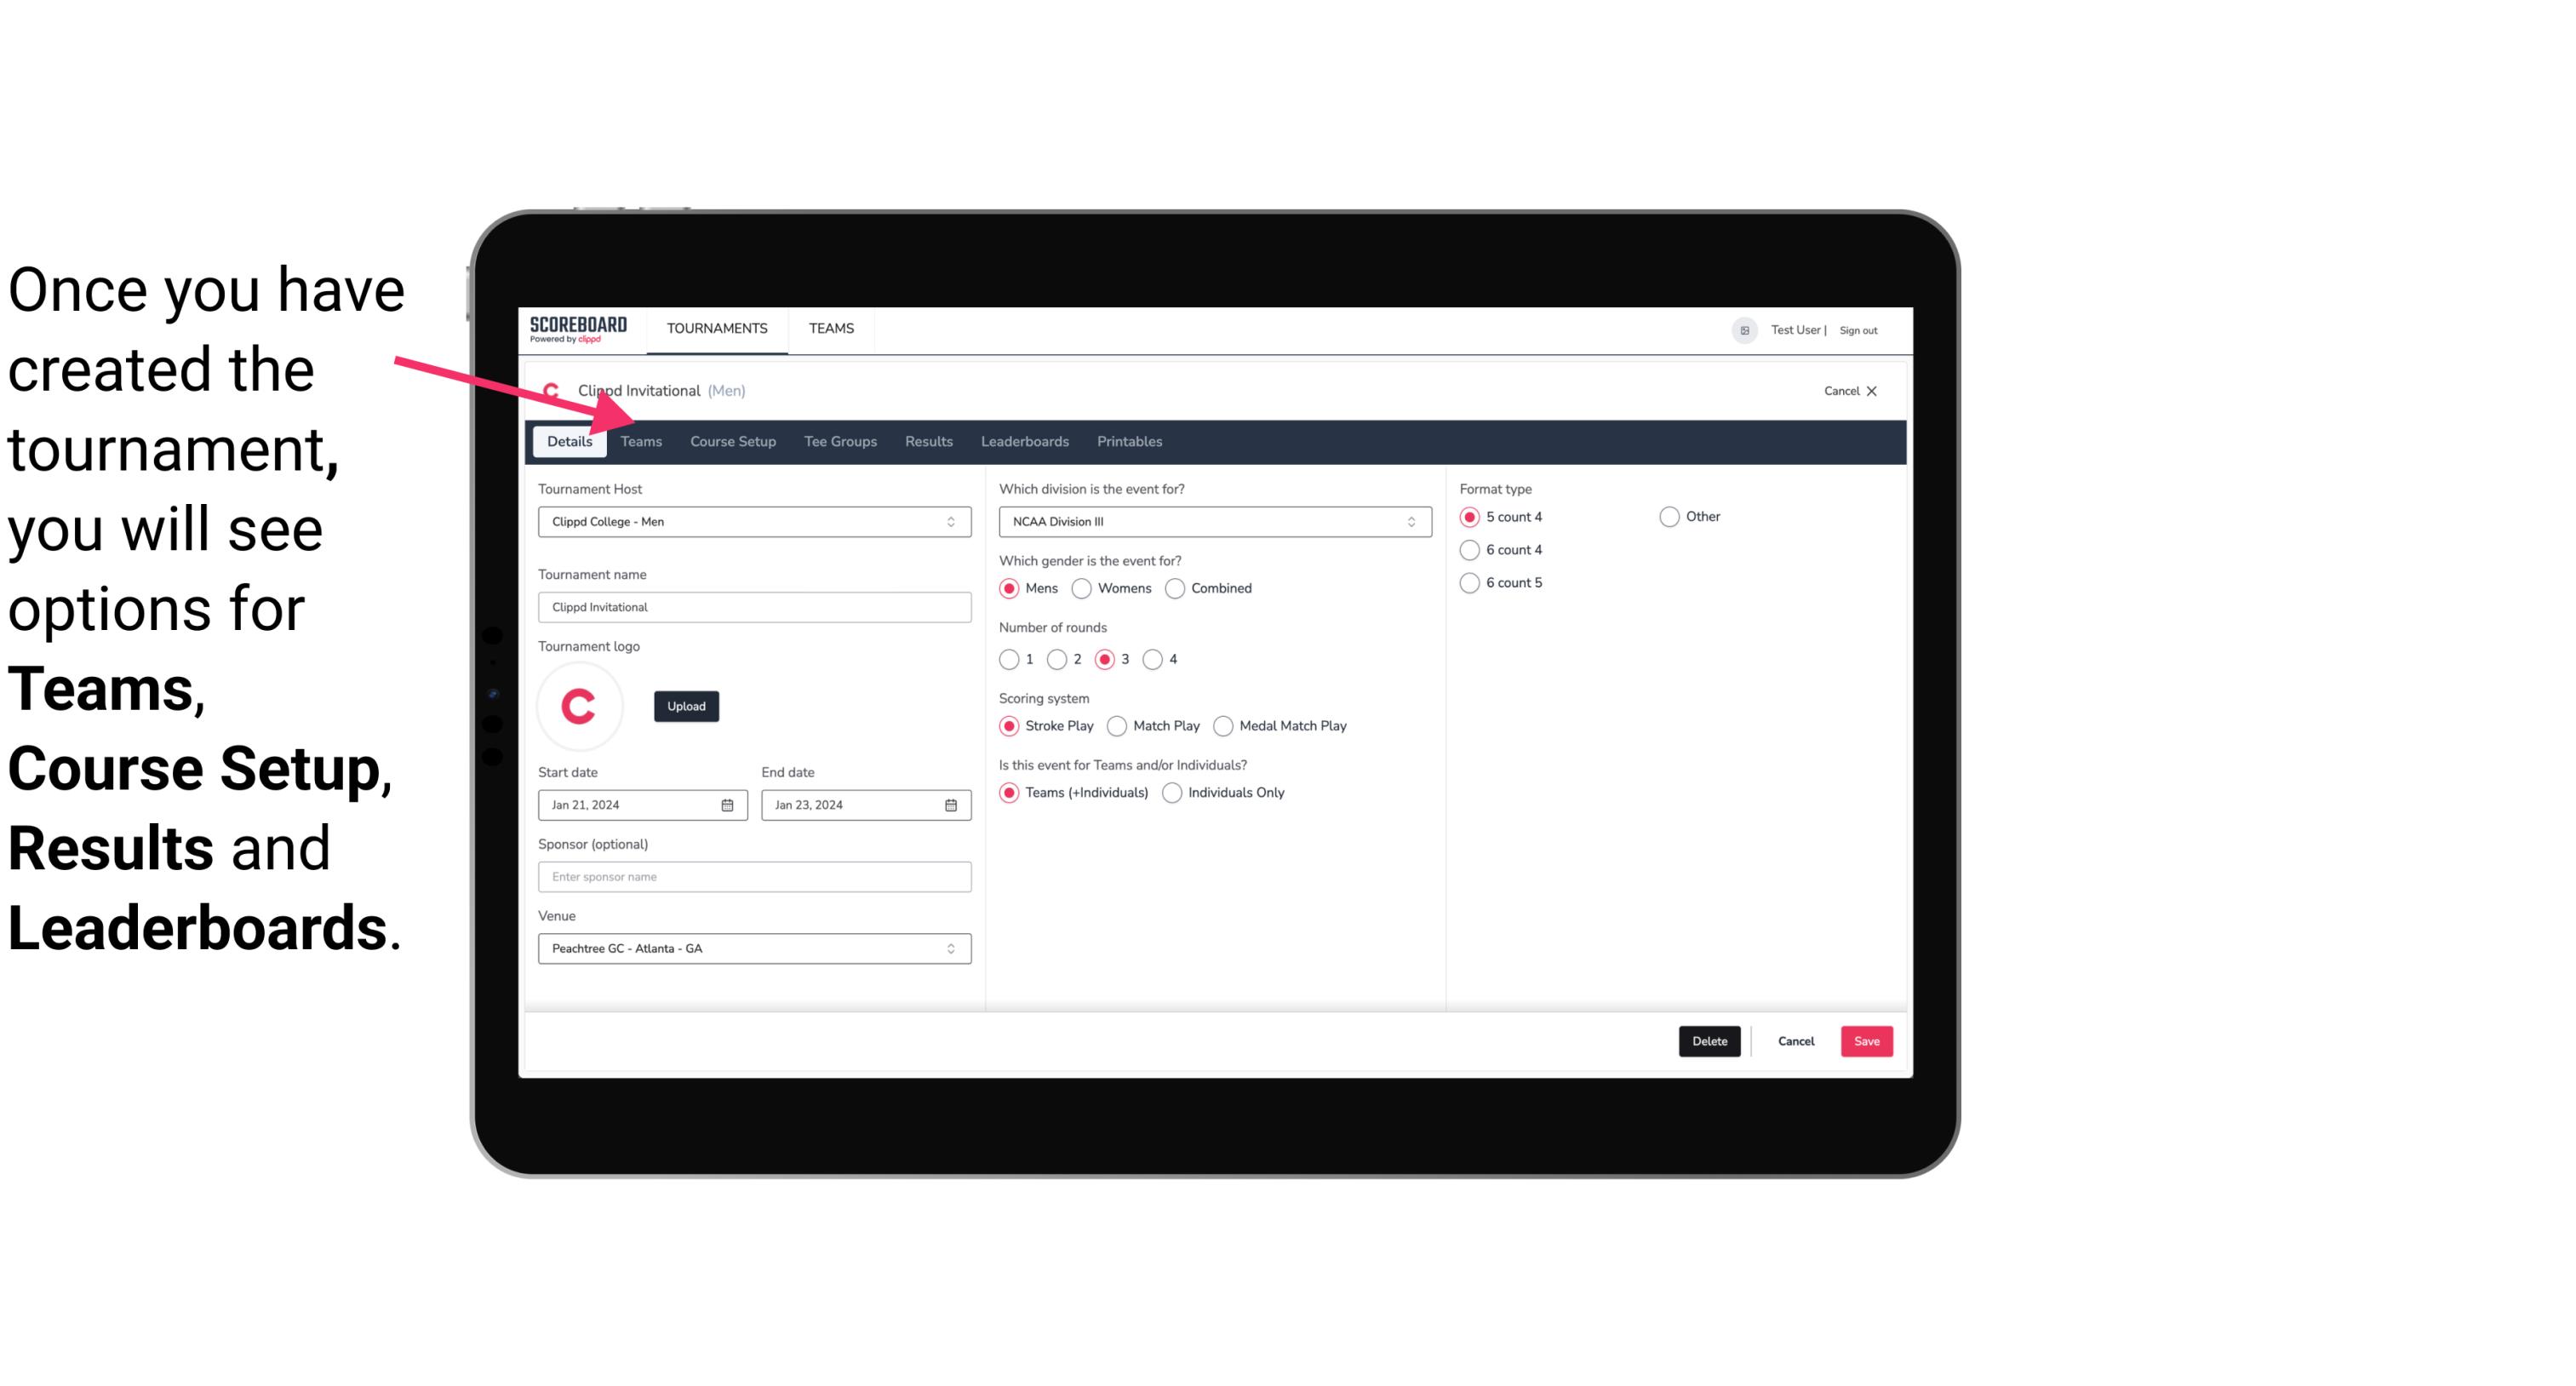Click the sponsor name input field
This screenshot has height=1386, width=2576.
click(754, 876)
